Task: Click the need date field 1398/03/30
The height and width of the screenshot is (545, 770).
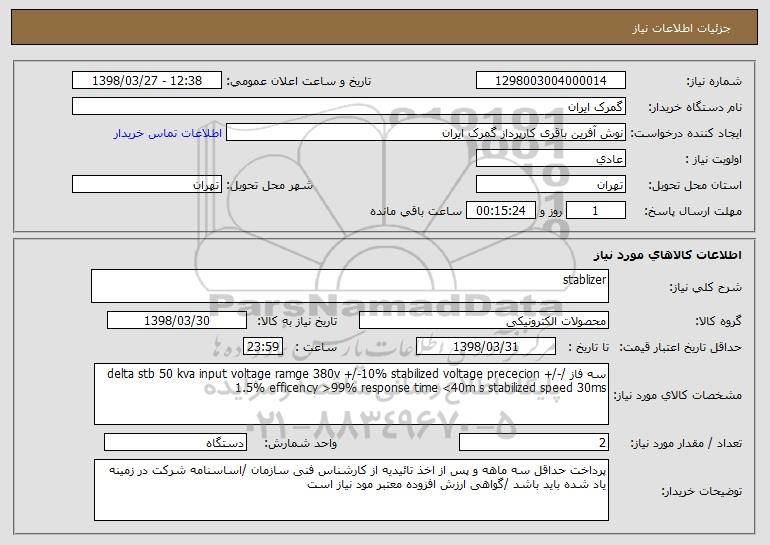Action: click(177, 320)
